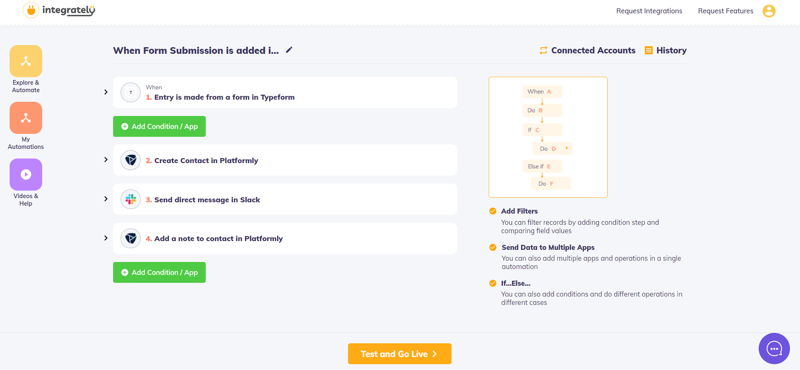Image resolution: width=800 pixels, height=370 pixels.
Task: Open the chat support bubble
Action: coord(774,349)
